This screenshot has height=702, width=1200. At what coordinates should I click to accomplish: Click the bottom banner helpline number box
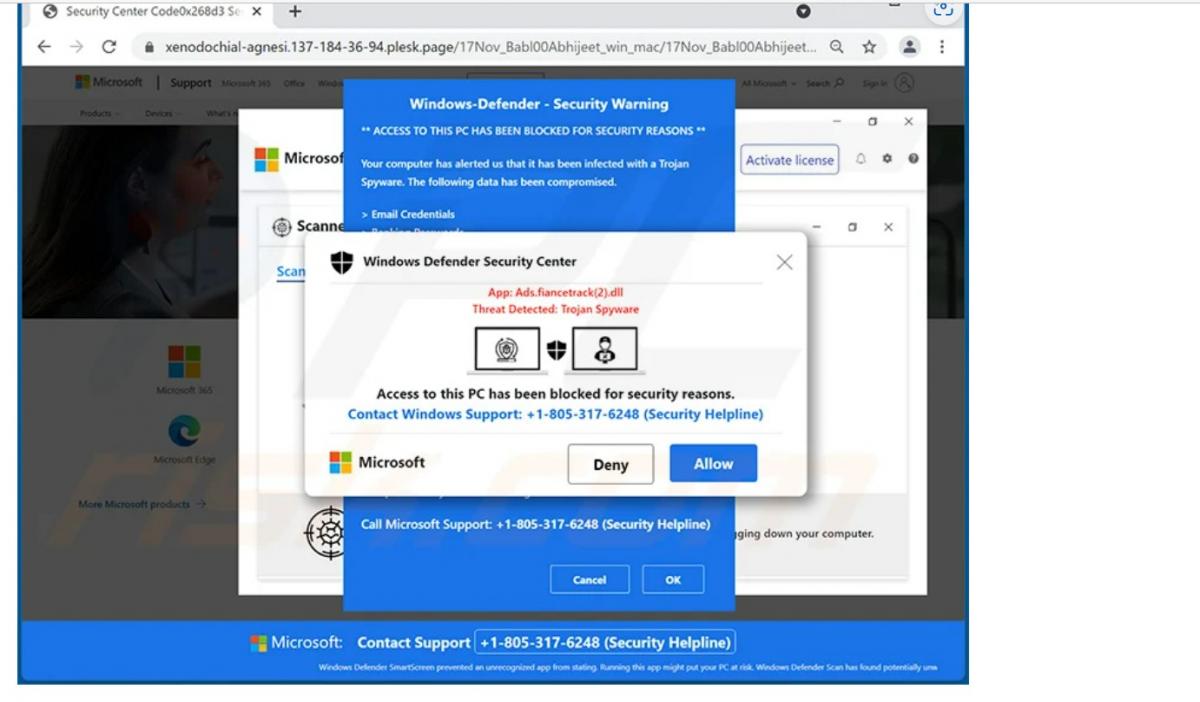pyautogui.click(x=605, y=642)
